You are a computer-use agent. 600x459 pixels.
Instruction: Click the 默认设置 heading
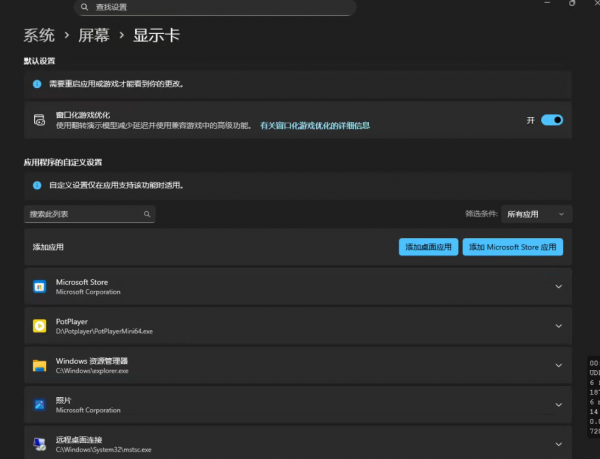(39, 61)
